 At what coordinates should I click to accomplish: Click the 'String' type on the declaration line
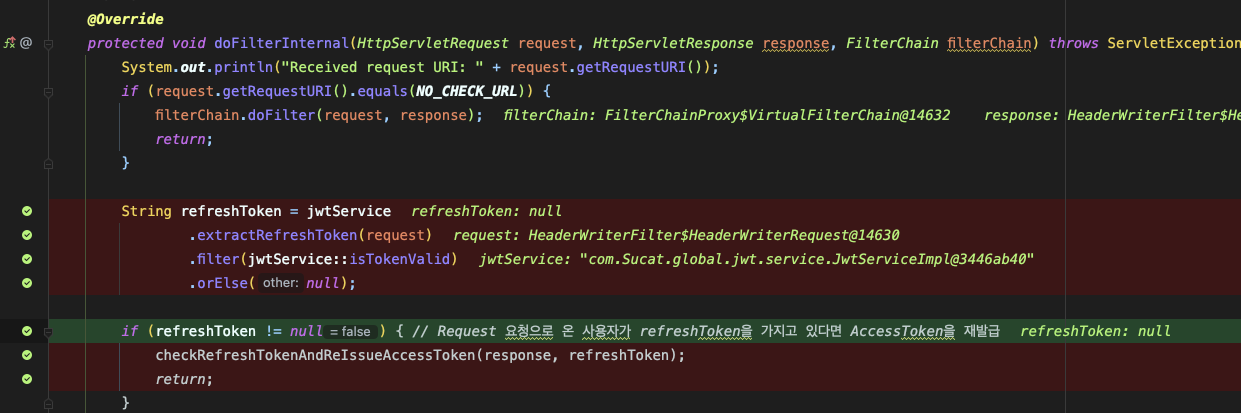[x=146, y=211]
